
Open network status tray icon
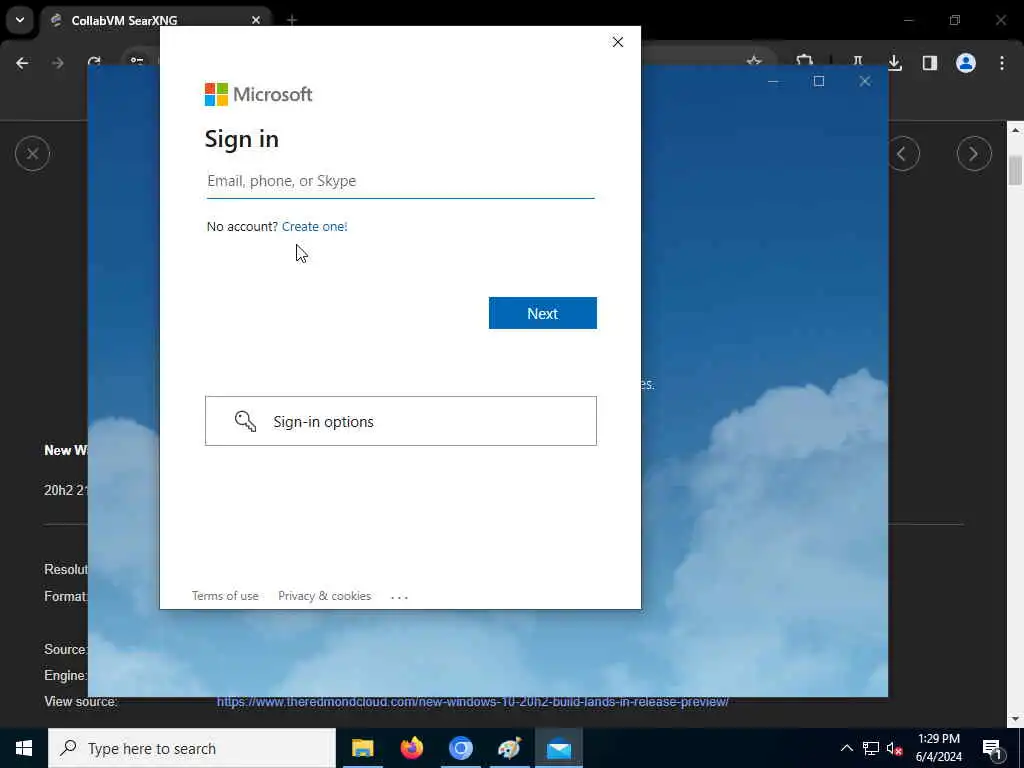coord(871,748)
